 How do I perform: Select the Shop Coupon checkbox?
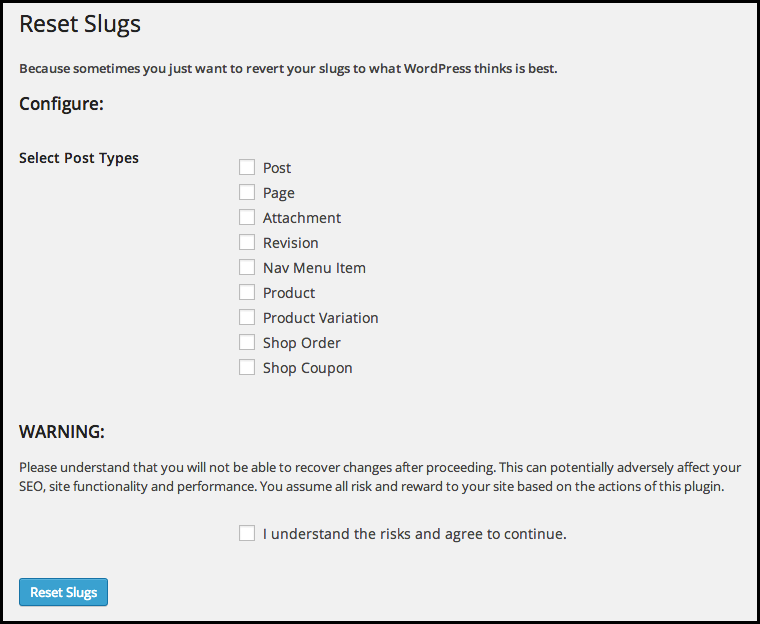coord(247,368)
